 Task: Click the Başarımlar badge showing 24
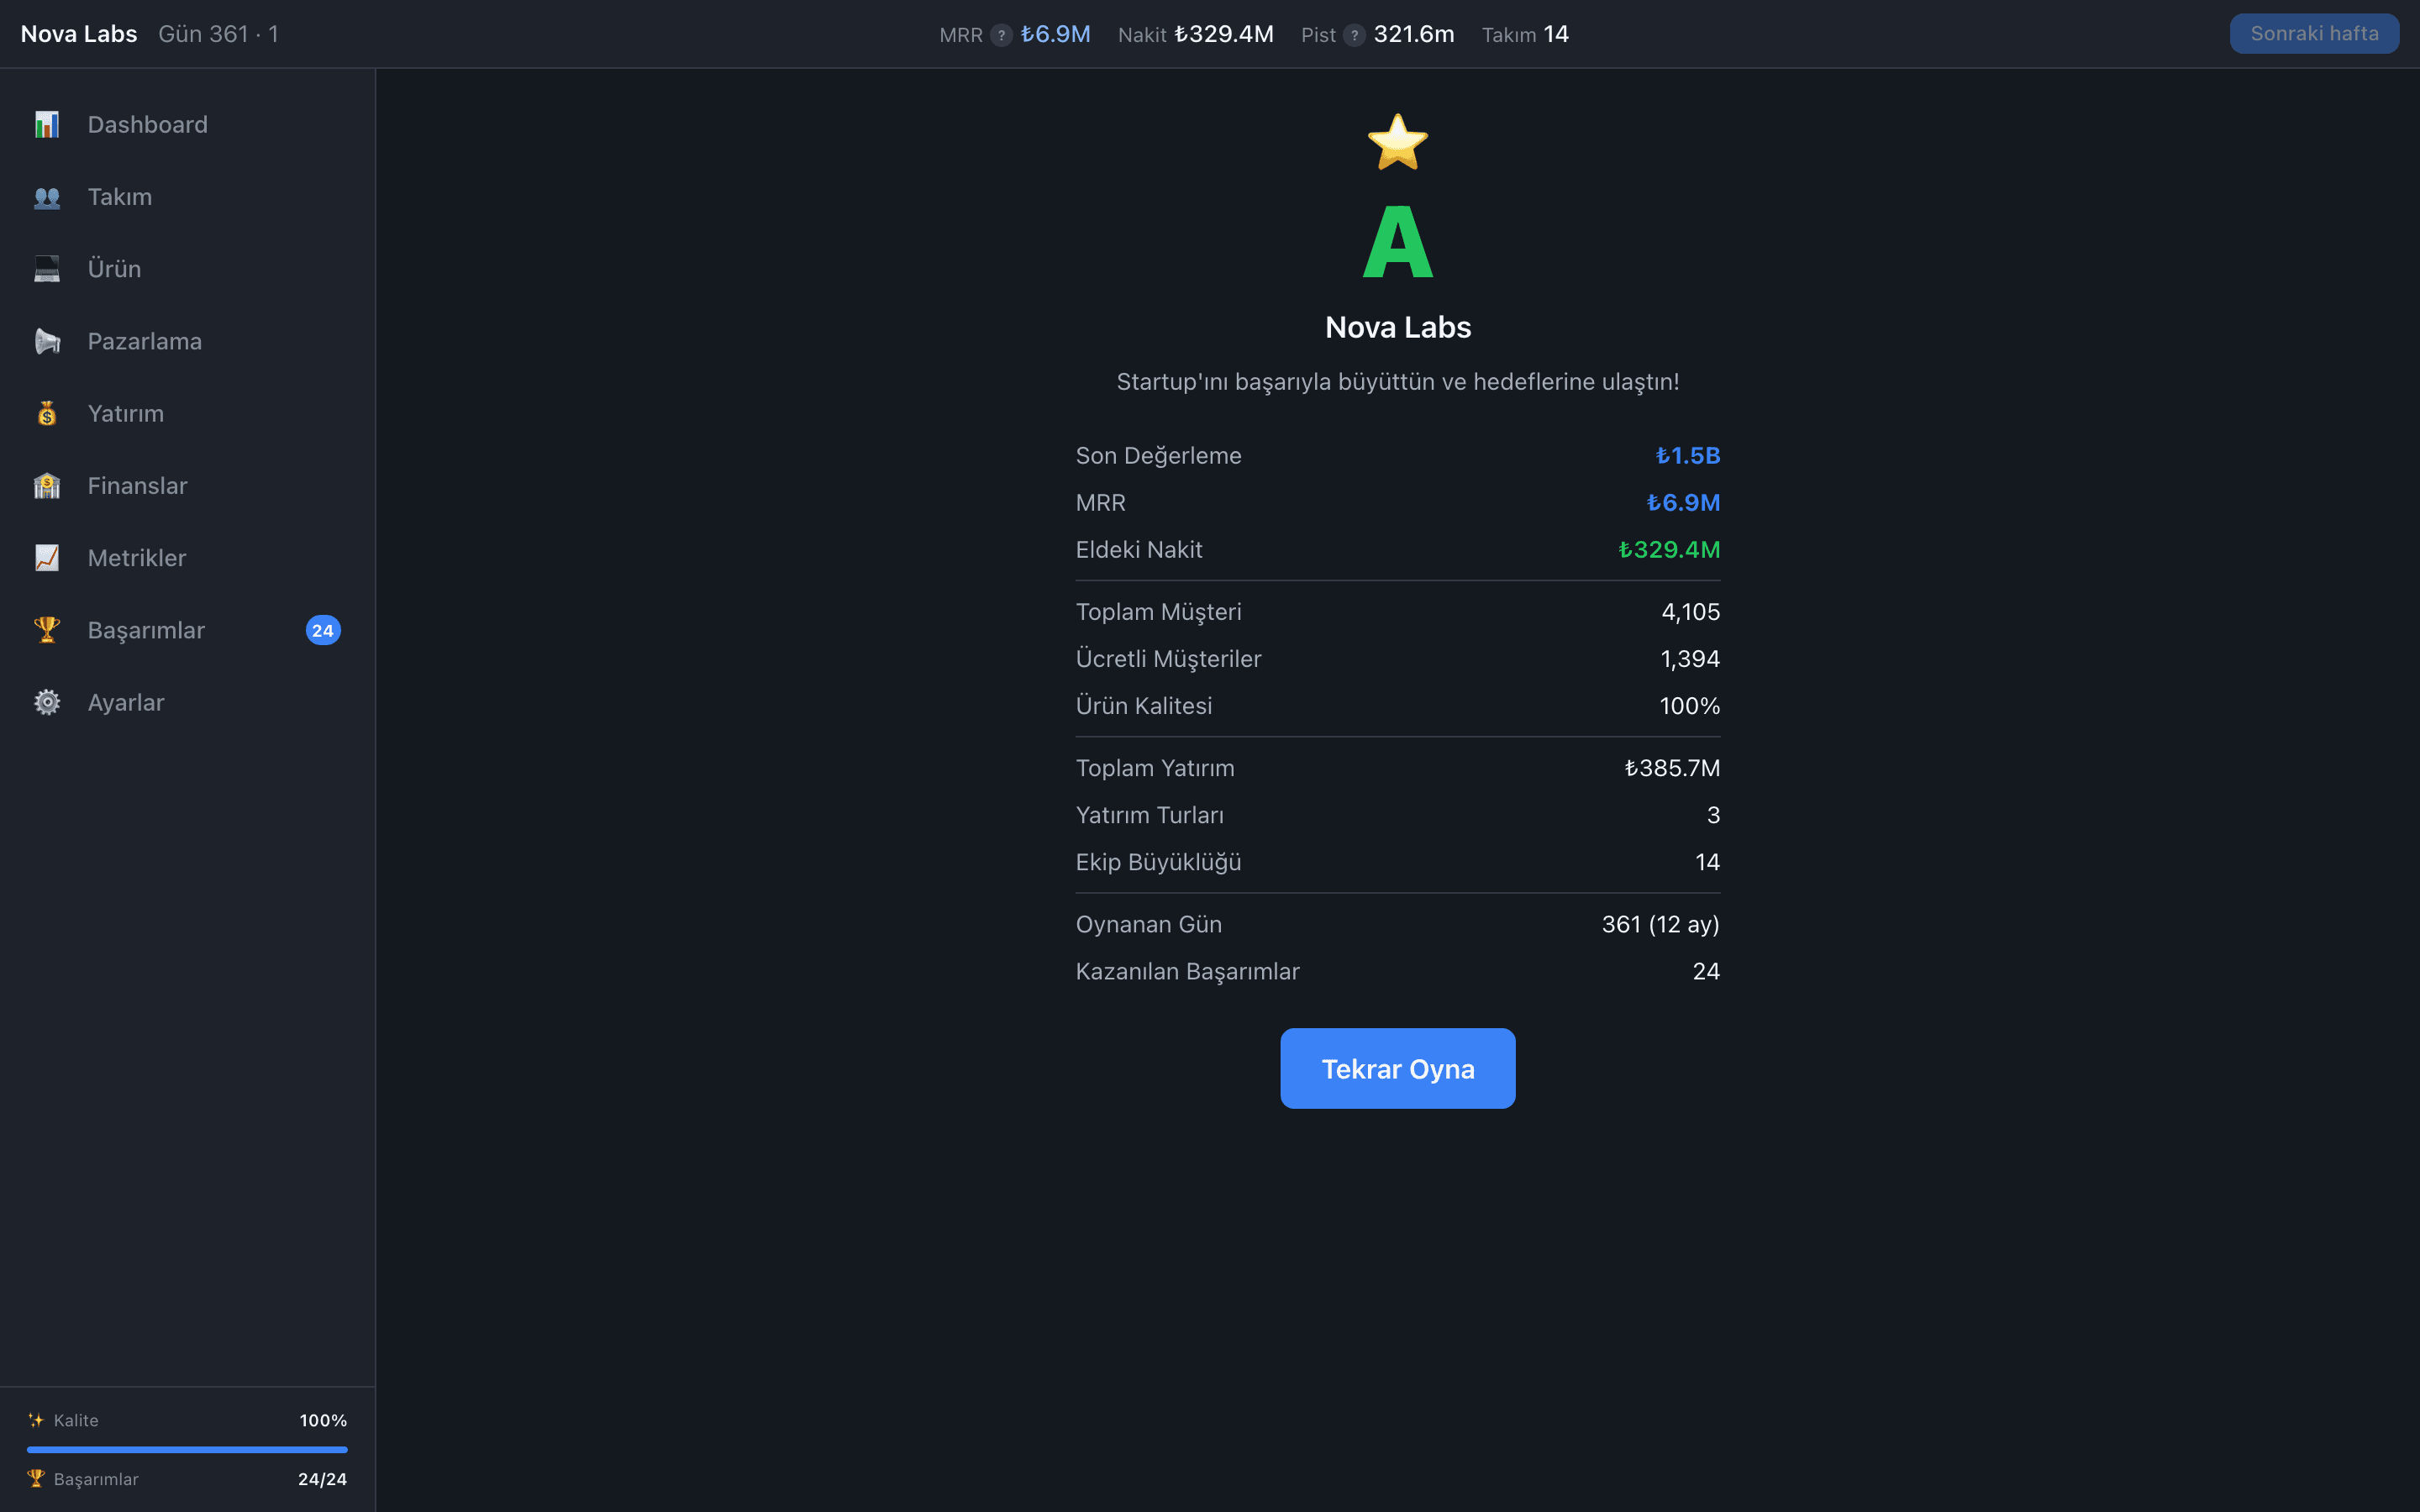point(323,630)
